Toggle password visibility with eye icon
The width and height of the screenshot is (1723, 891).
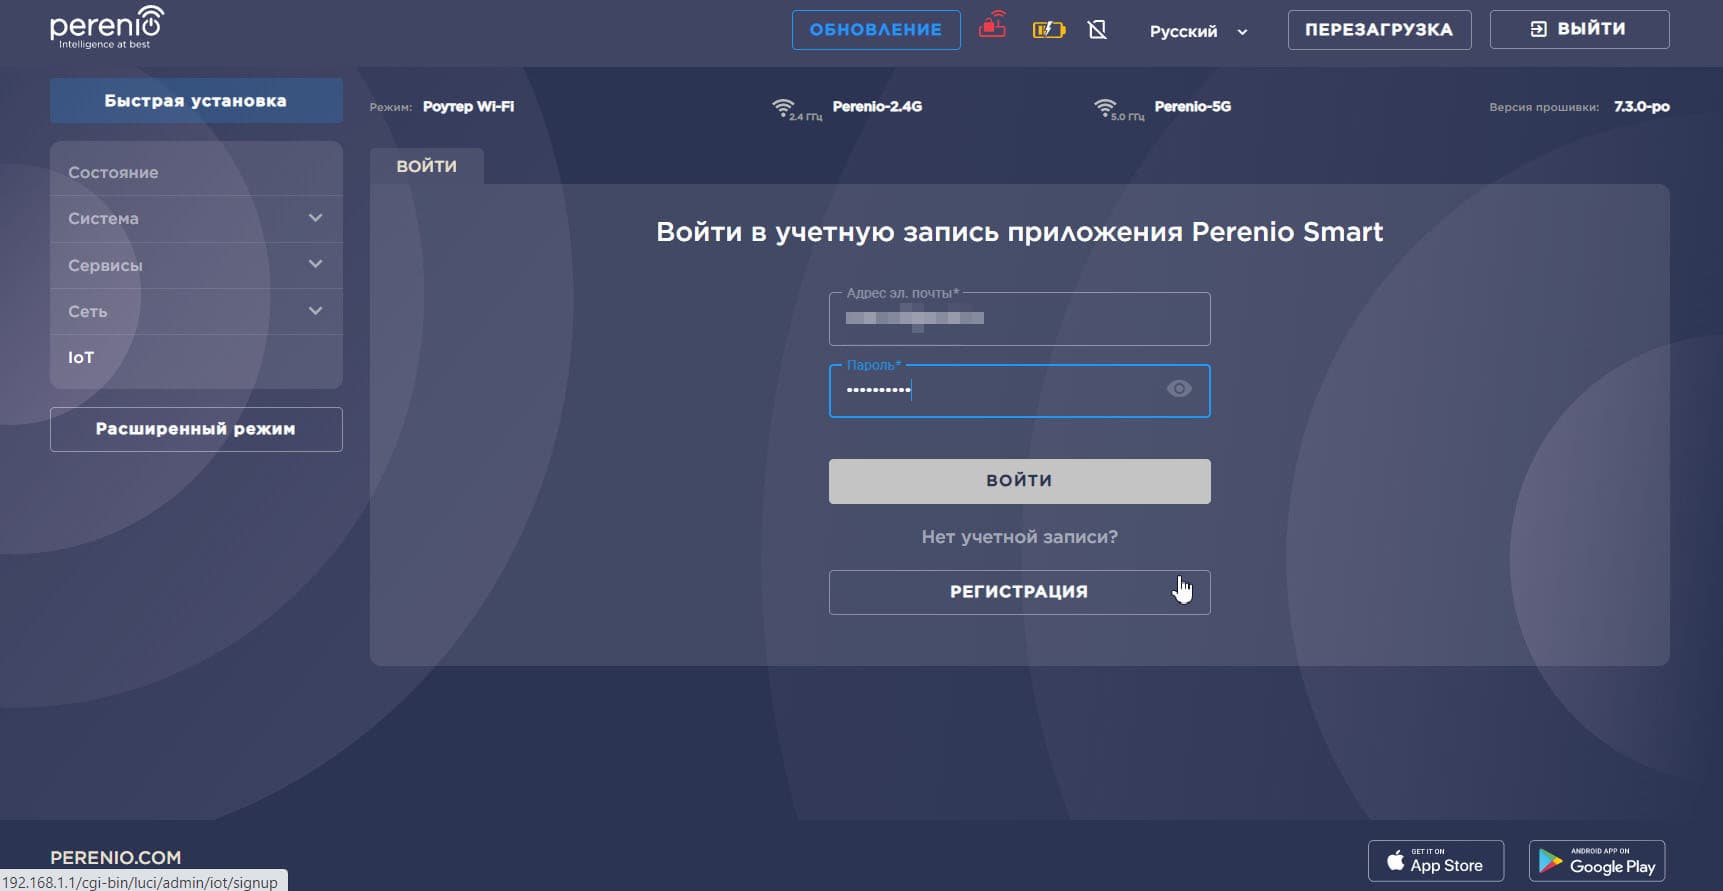(1179, 389)
